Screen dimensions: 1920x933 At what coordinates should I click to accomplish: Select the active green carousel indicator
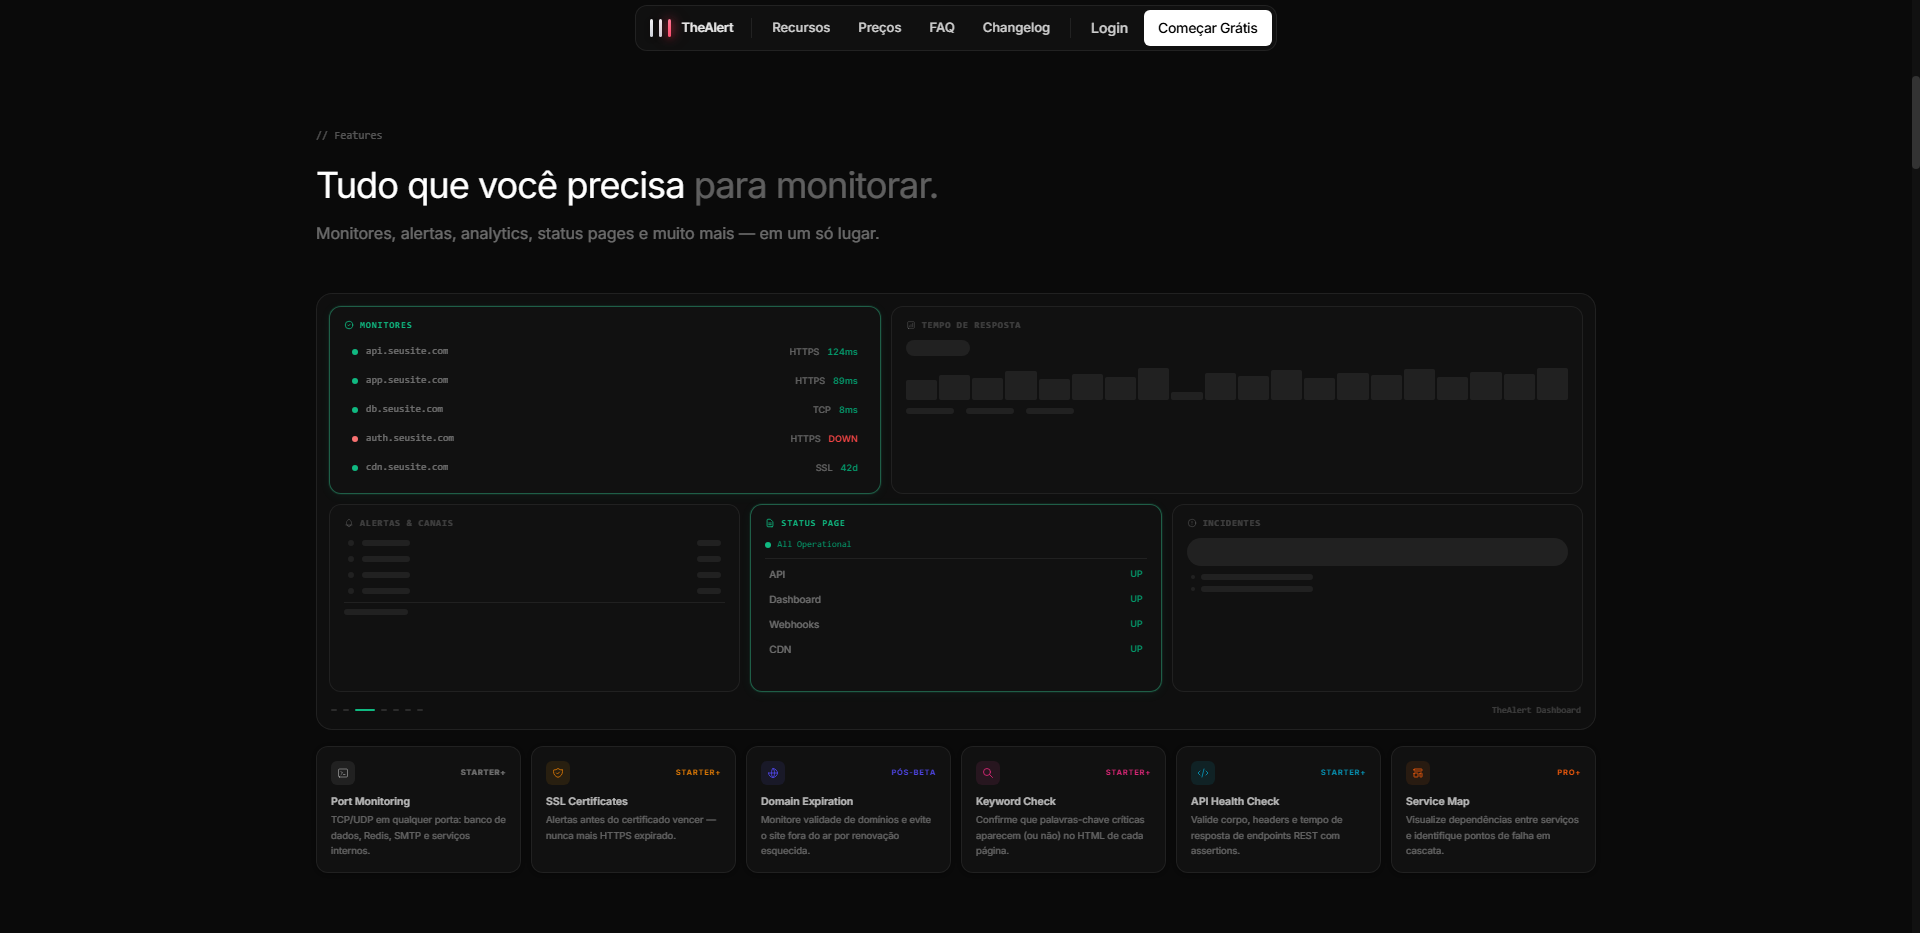[x=365, y=710]
